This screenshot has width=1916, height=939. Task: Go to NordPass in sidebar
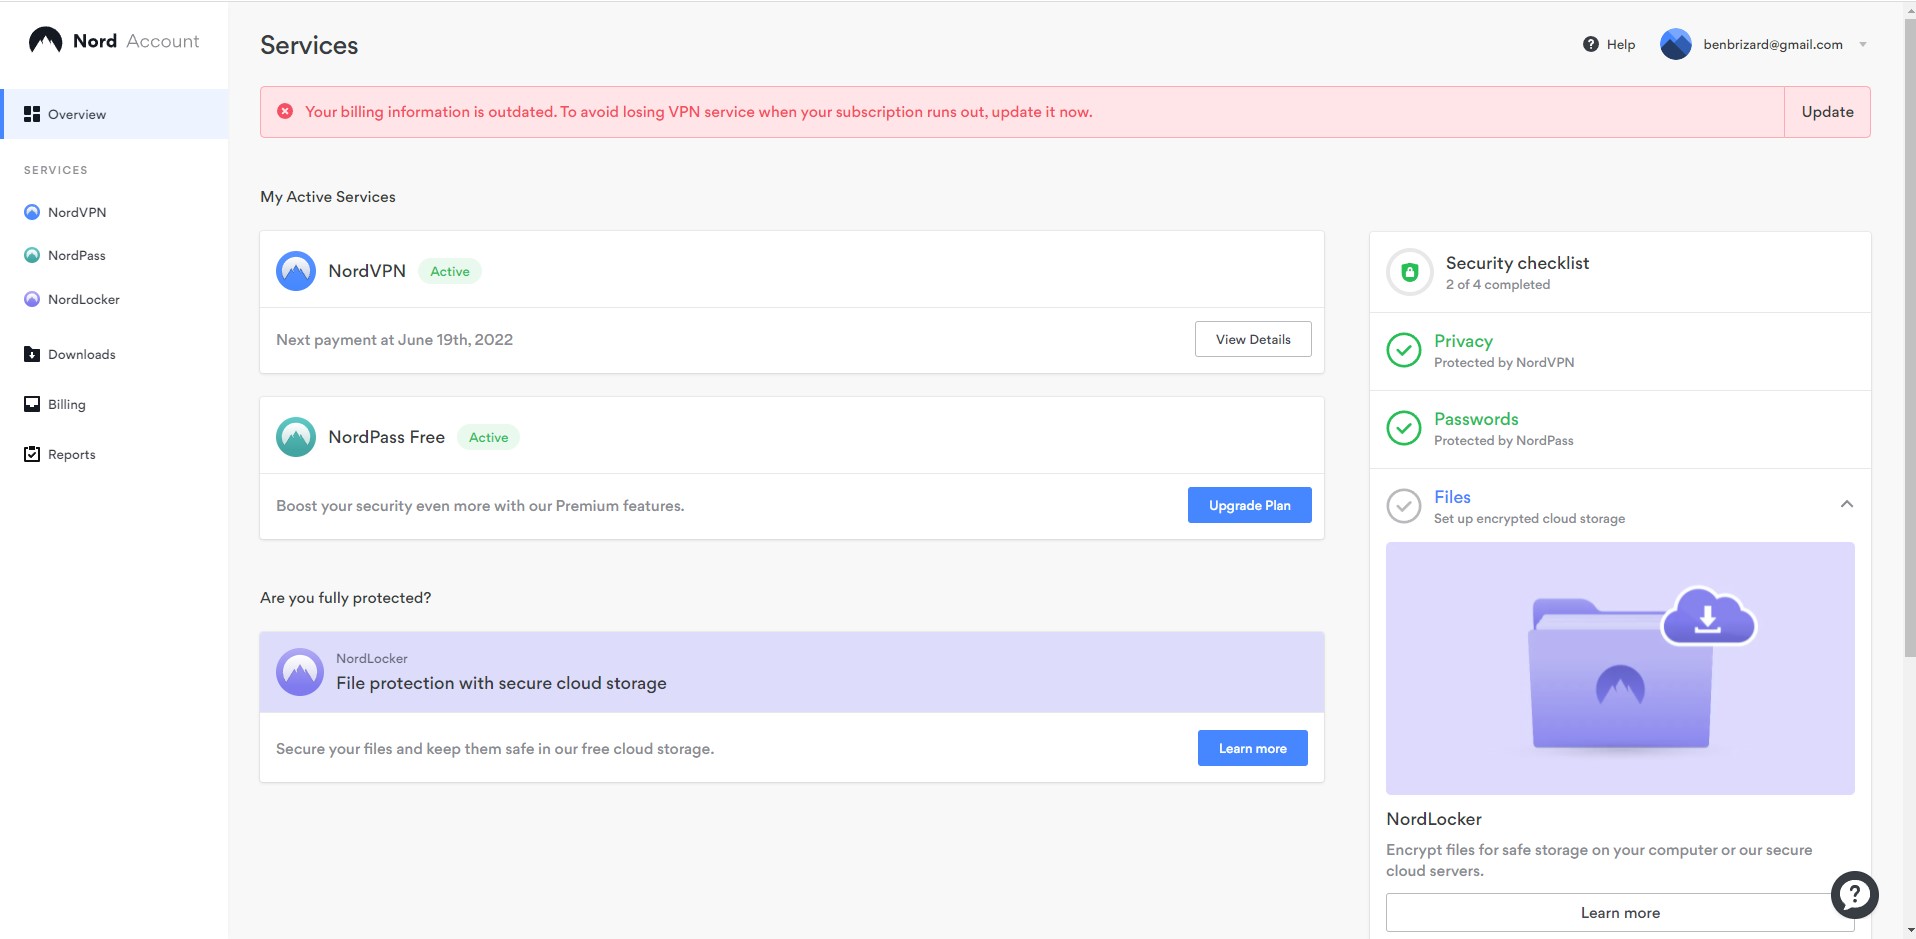(77, 255)
